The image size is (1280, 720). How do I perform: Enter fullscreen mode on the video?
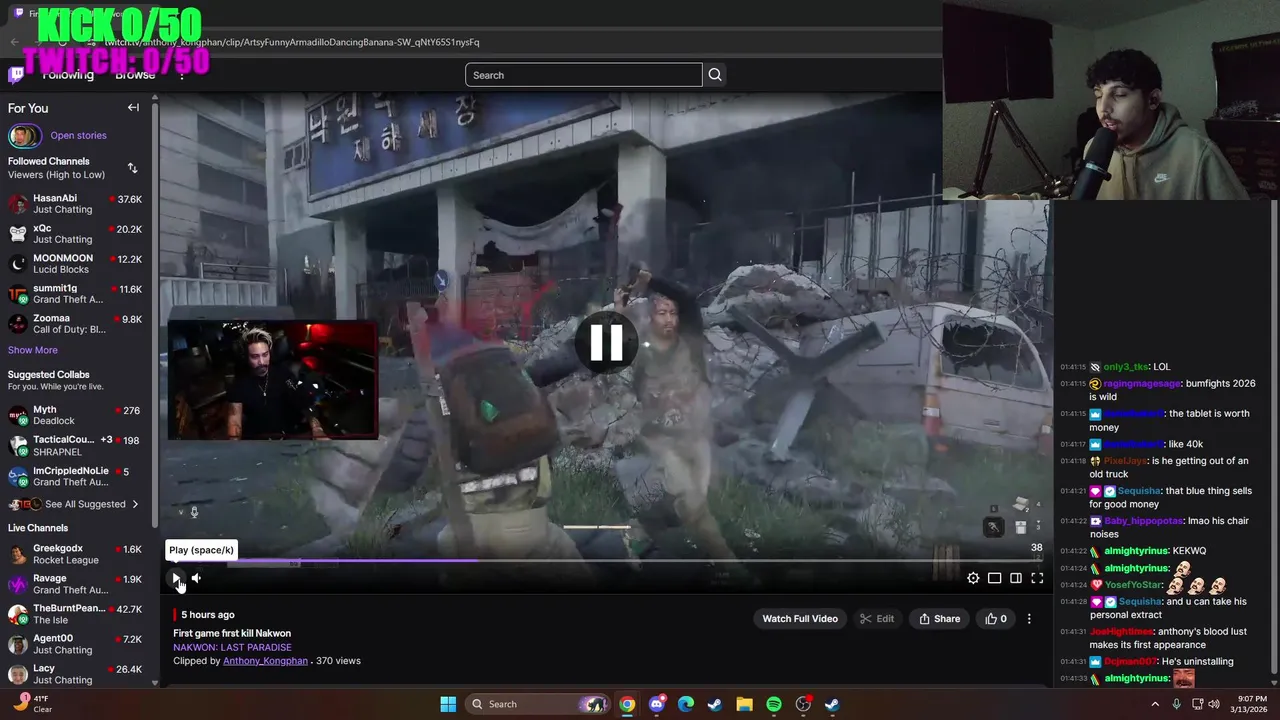[1037, 578]
